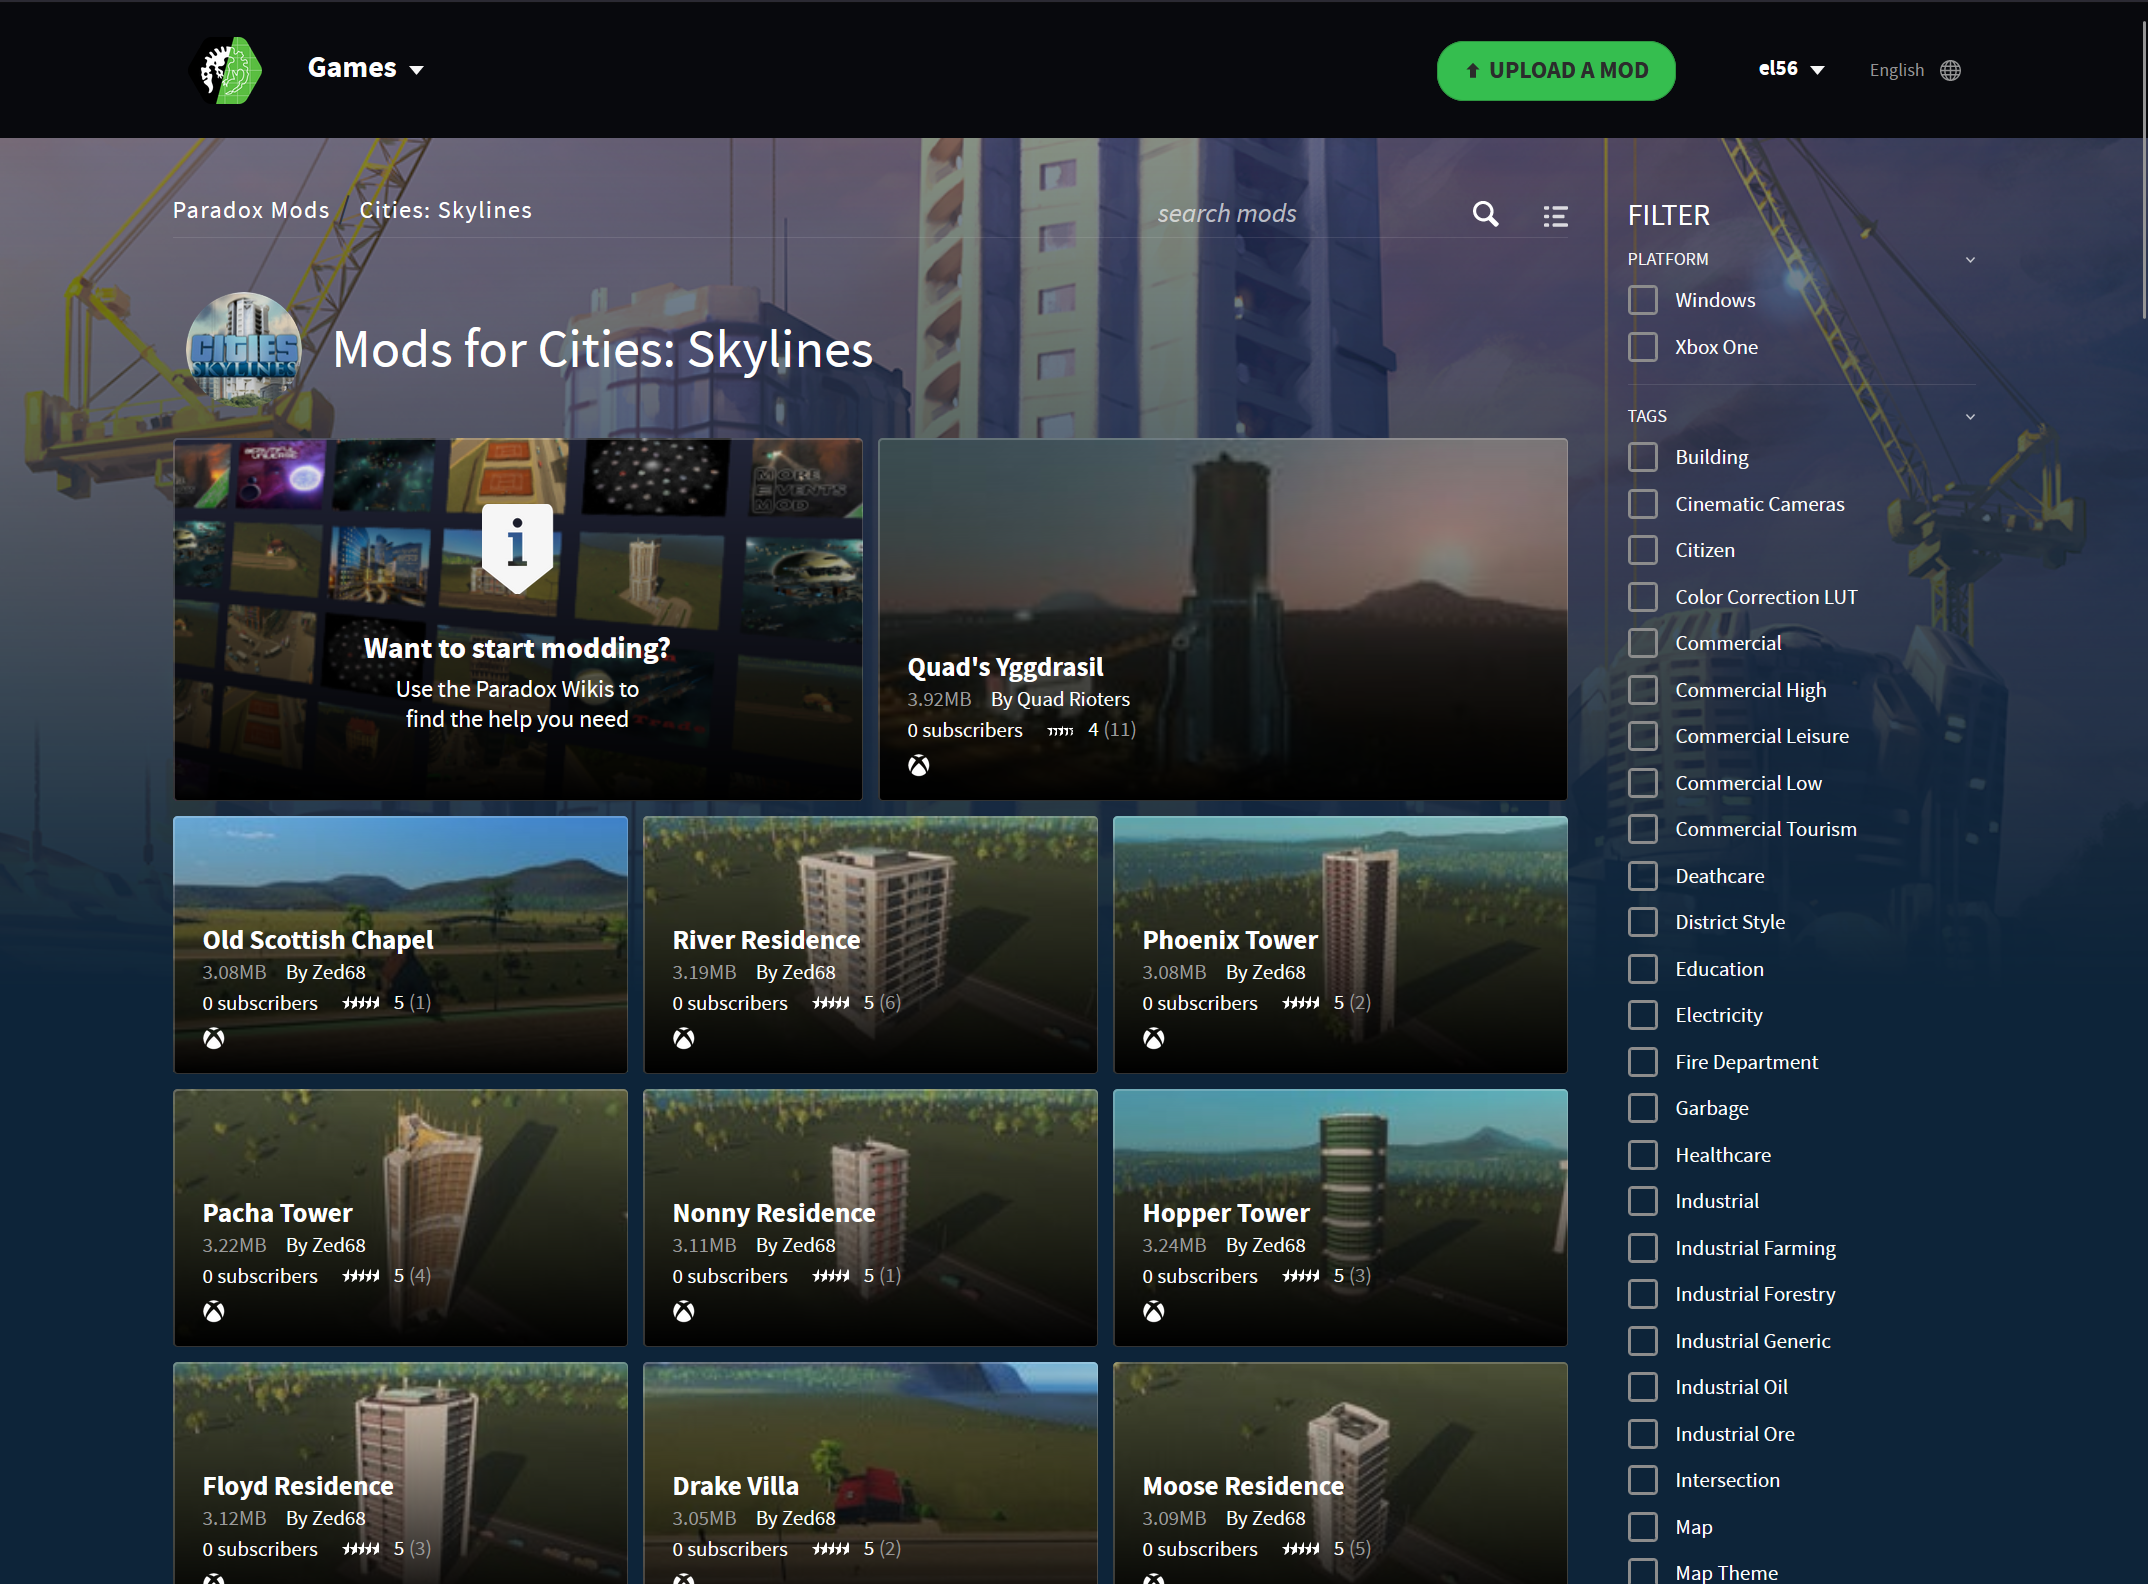2148x1584 pixels.
Task: Check the Electricity tag filter
Action: [1643, 1015]
